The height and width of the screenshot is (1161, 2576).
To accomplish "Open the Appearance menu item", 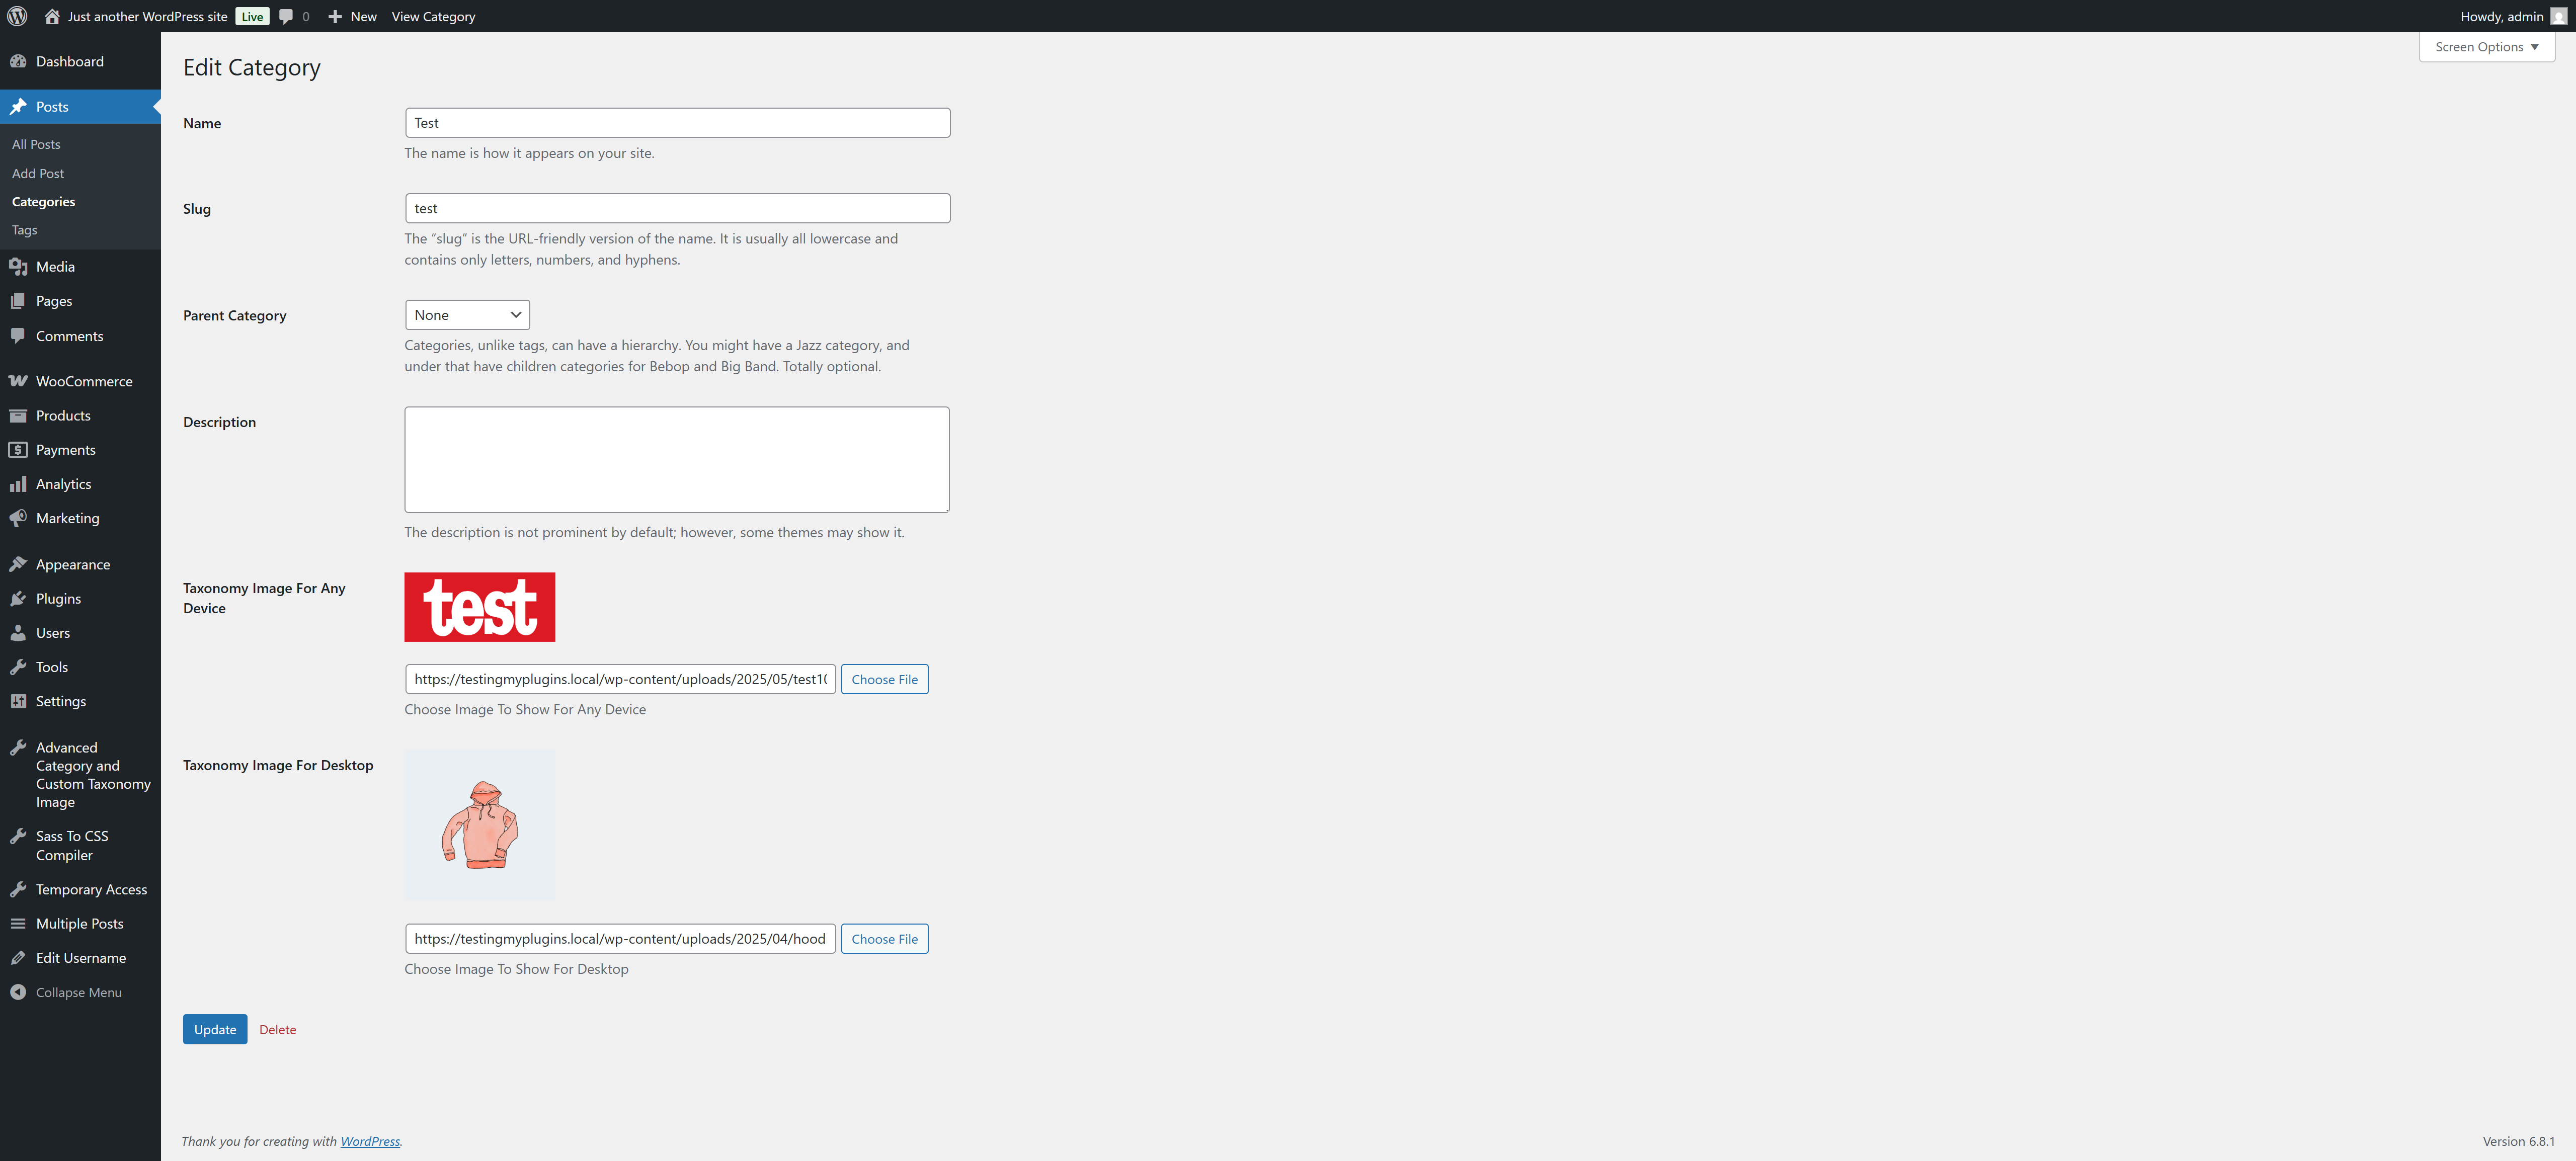I will click(x=73, y=564).
